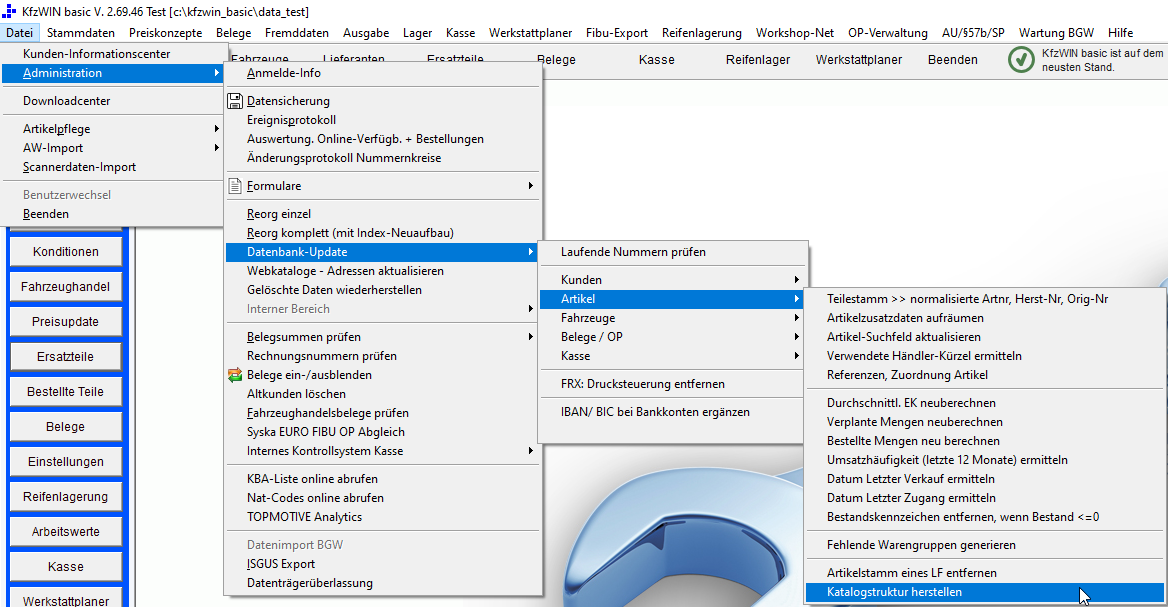
Task: Expand the Datenbank-Update submenu arrow
Action: (x=530, y=252)
